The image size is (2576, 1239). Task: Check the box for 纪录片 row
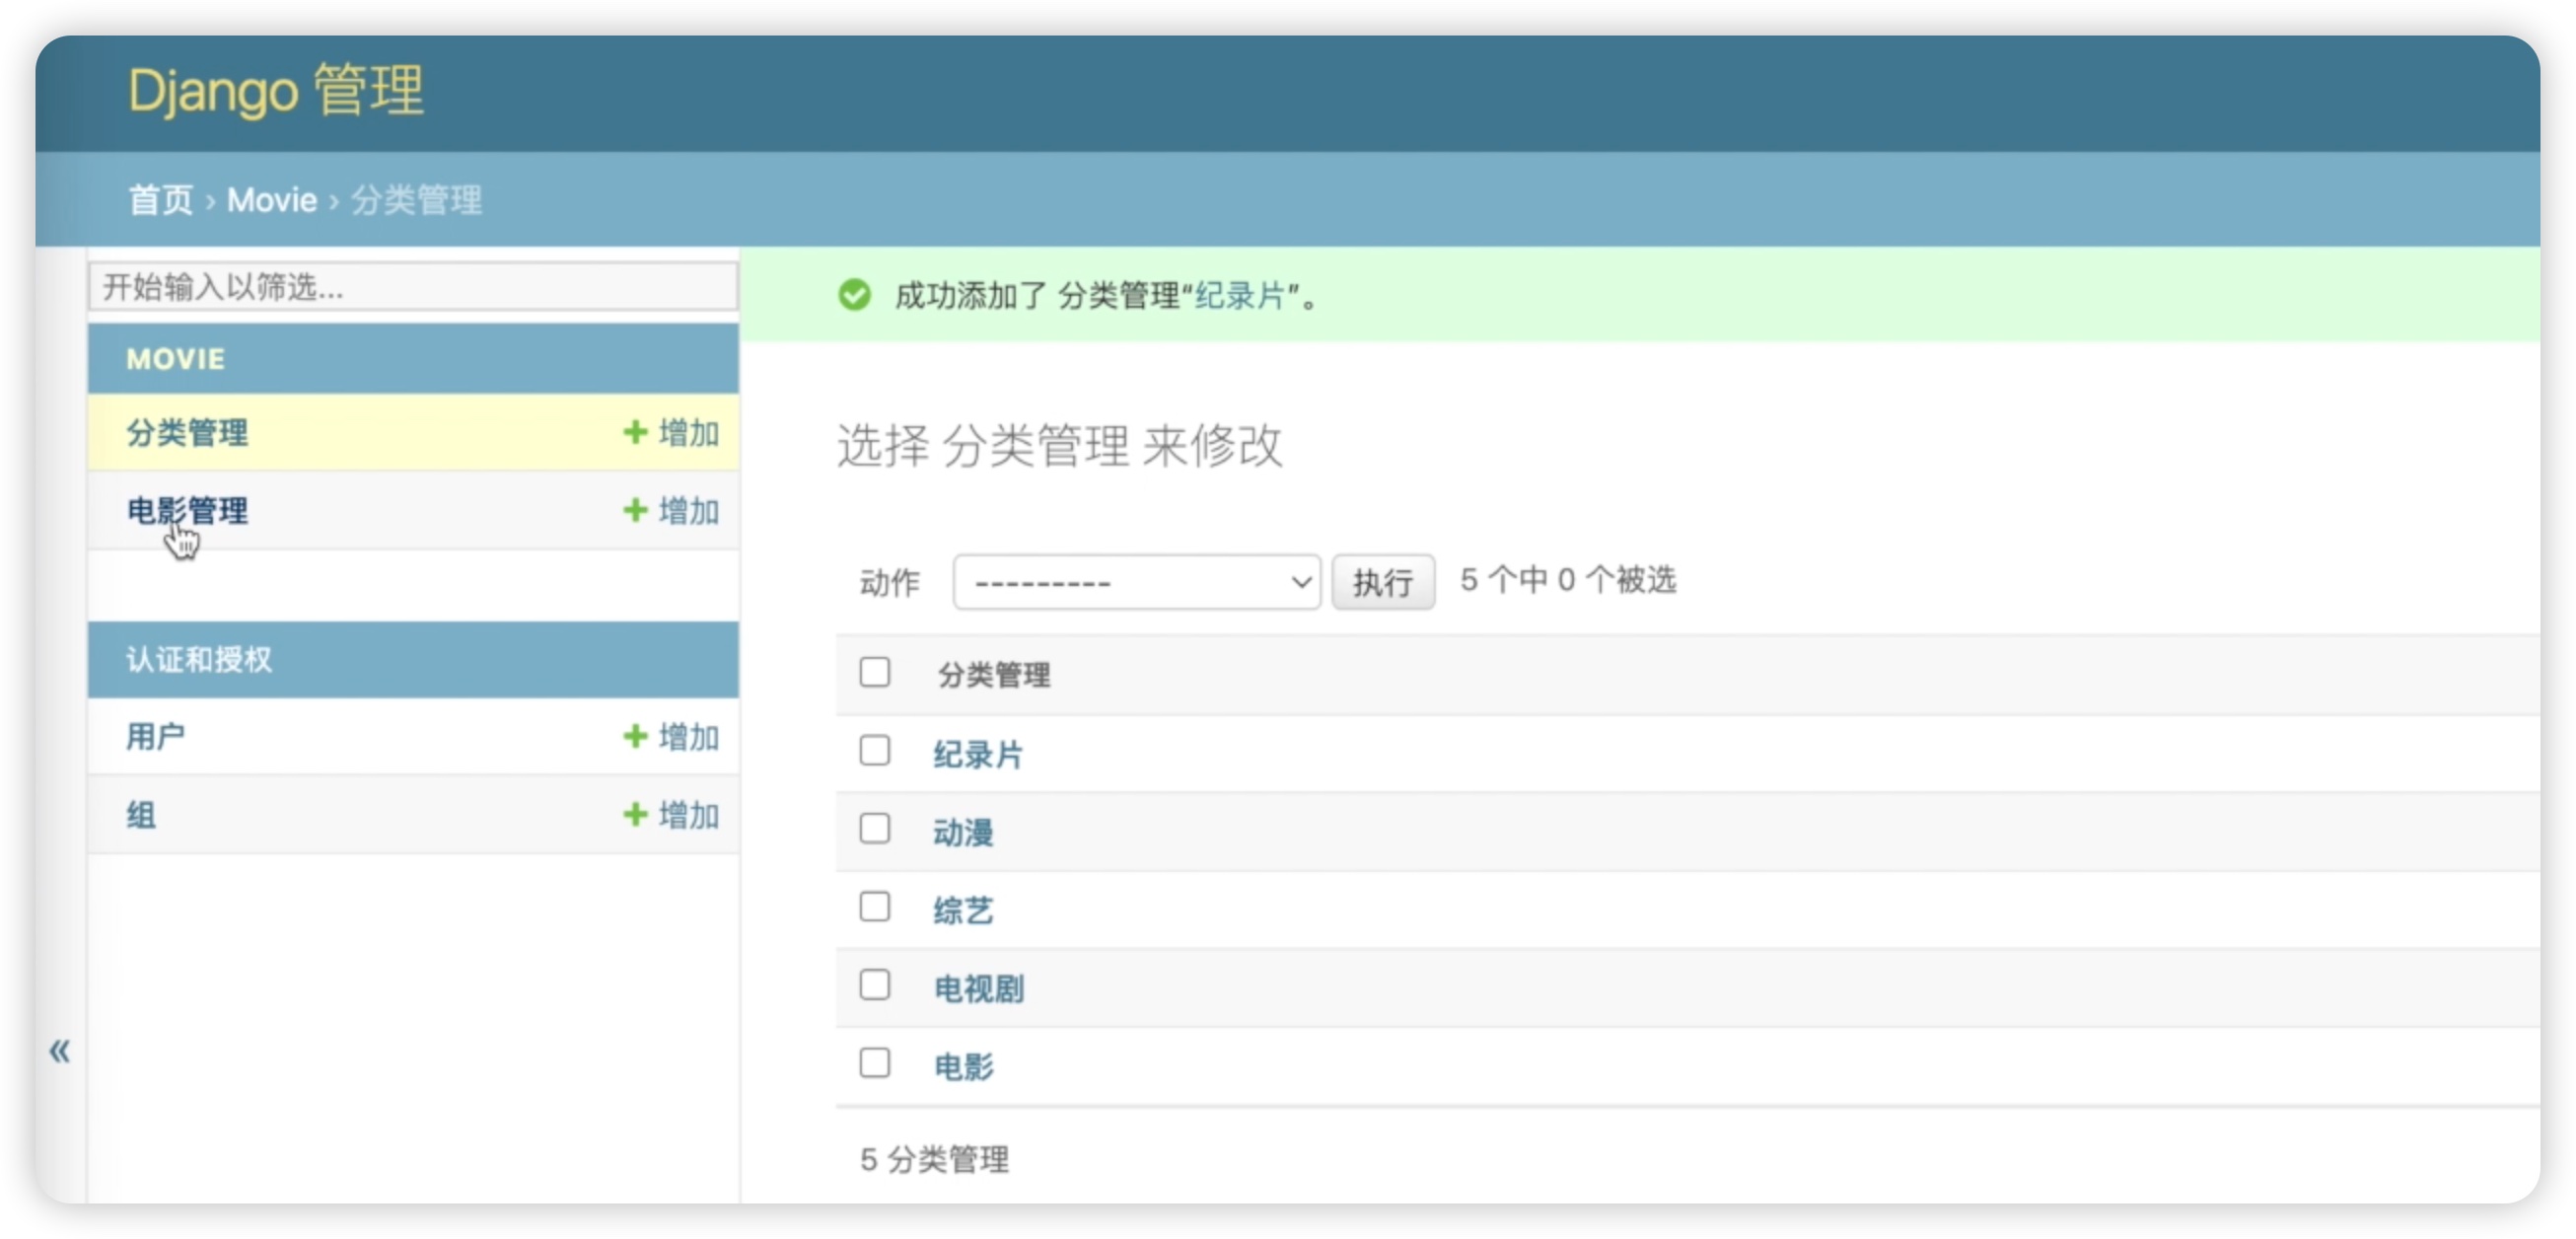click(x=875, y=750)
